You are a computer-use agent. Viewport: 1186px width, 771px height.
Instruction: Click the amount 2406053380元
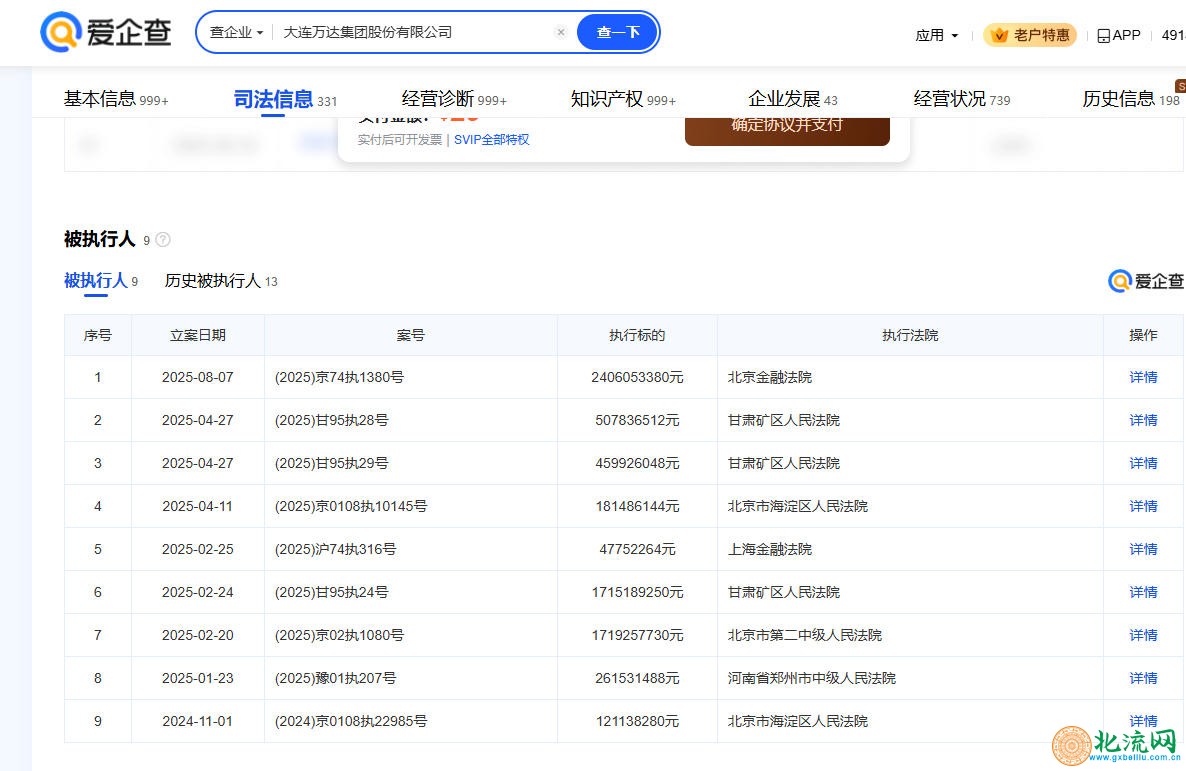[637, 377]
